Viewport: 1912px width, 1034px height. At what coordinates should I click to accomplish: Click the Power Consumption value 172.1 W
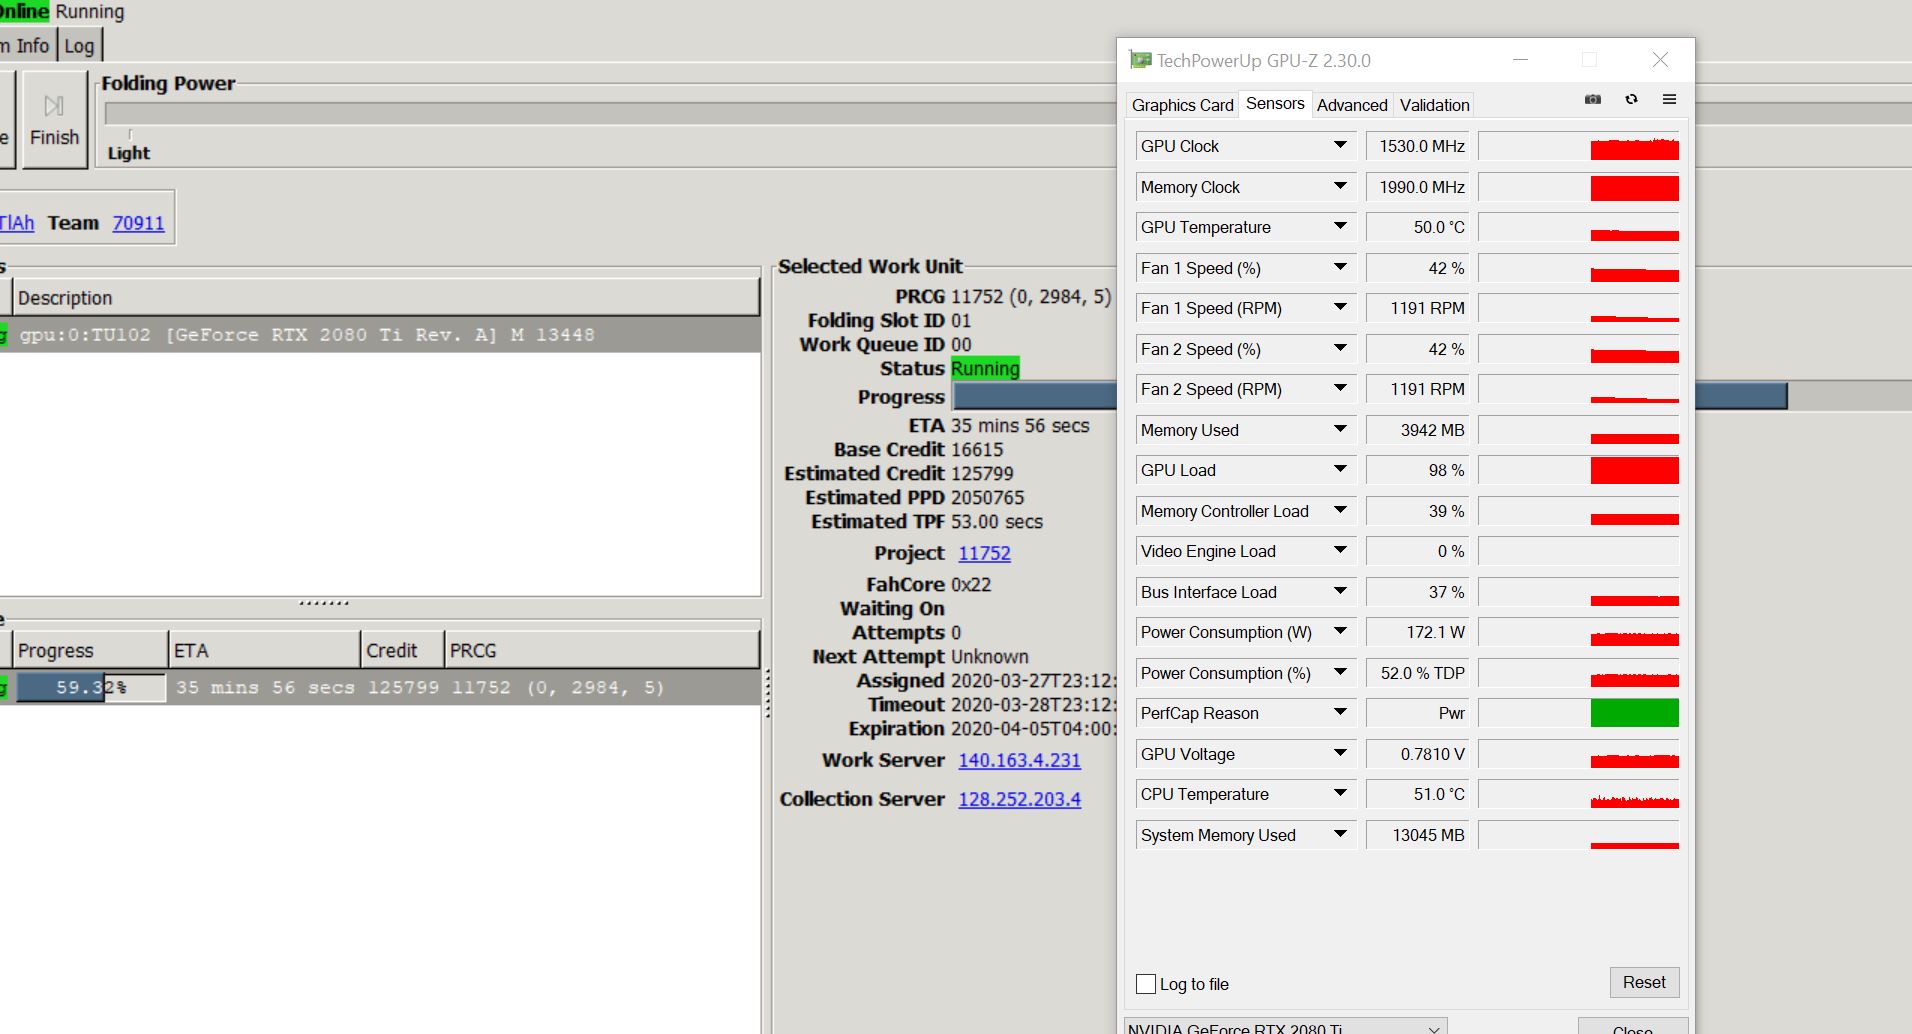point(1417,632)
